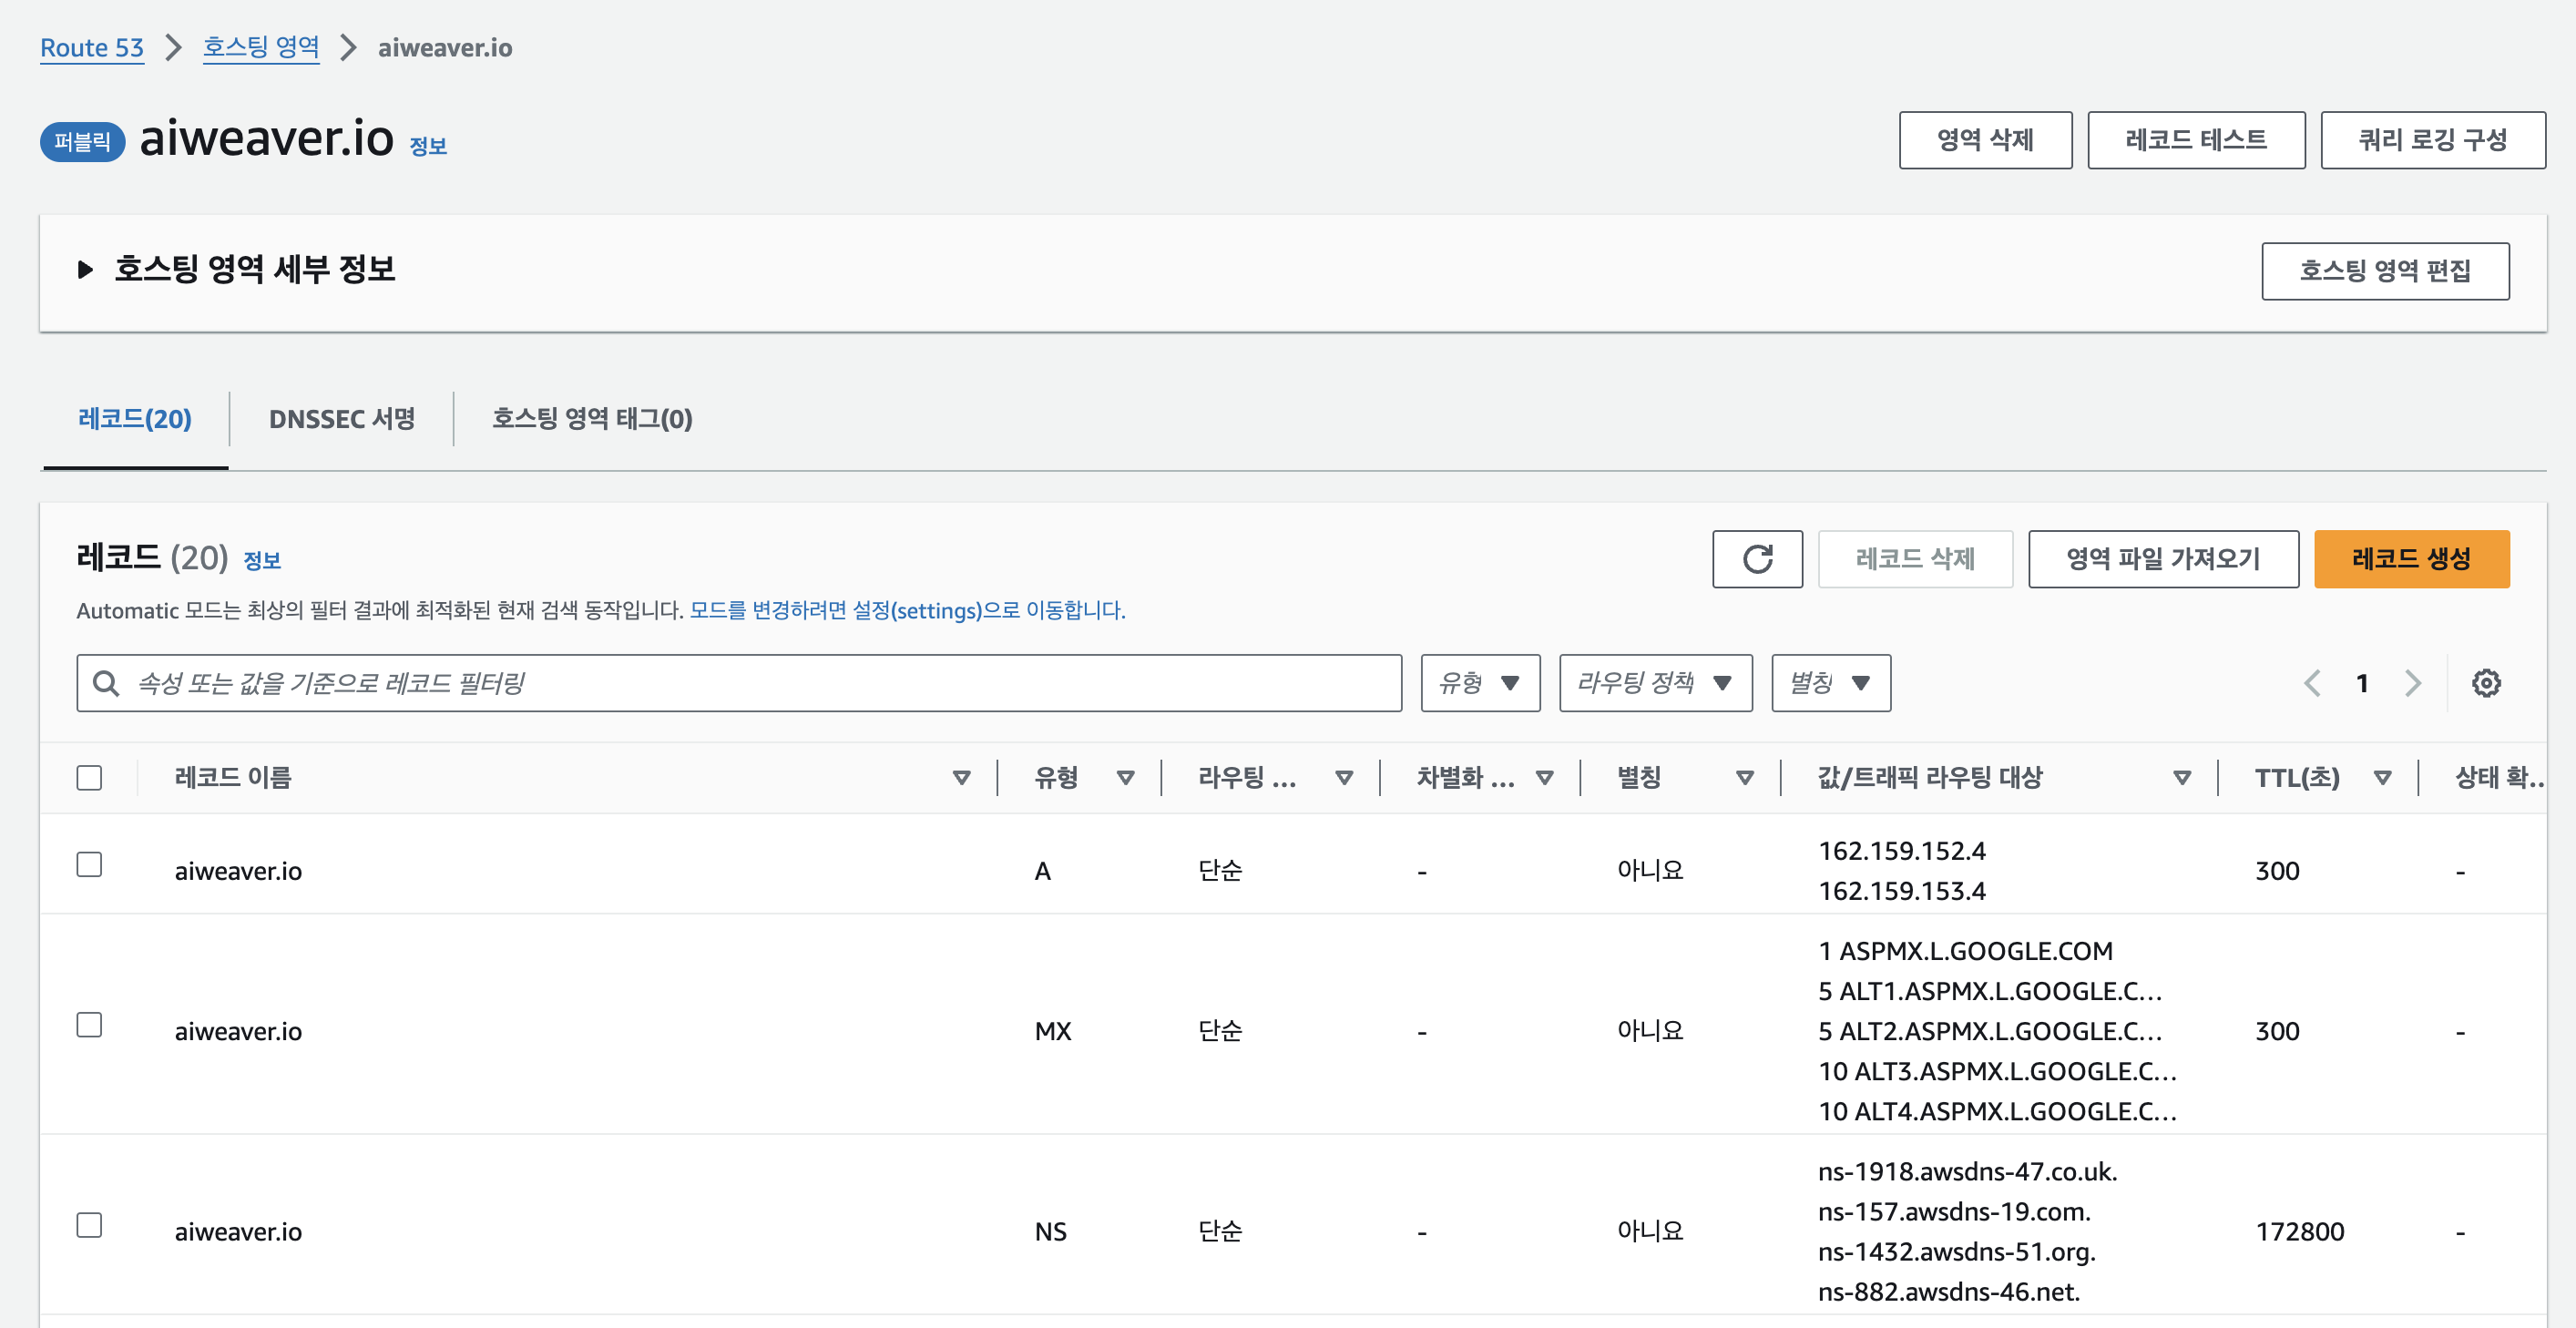Click the 레코드 삭제 button

1915,559
